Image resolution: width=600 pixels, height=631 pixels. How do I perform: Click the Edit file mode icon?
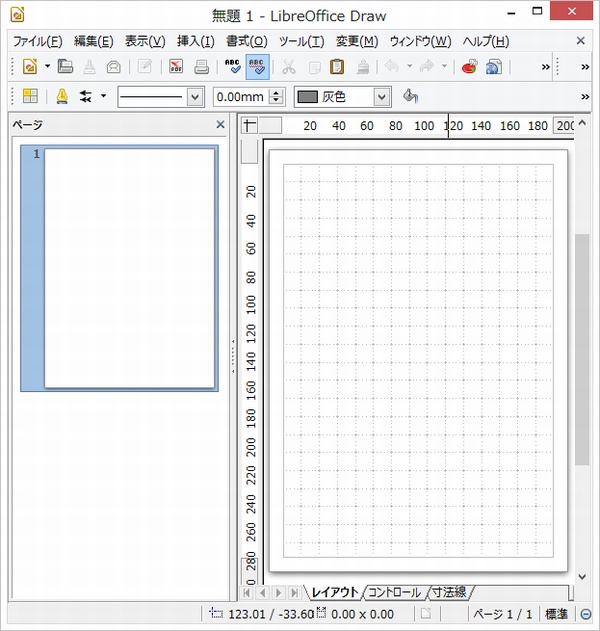click(x=145, y=66)
